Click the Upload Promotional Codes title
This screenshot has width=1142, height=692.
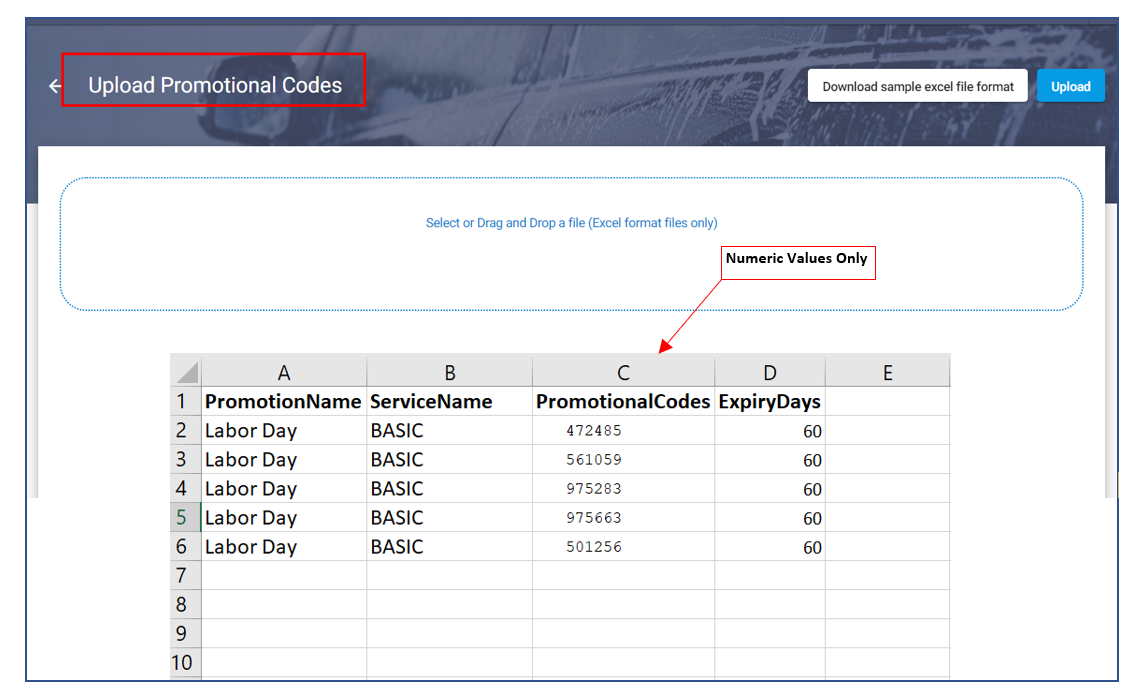pos(214,86)
